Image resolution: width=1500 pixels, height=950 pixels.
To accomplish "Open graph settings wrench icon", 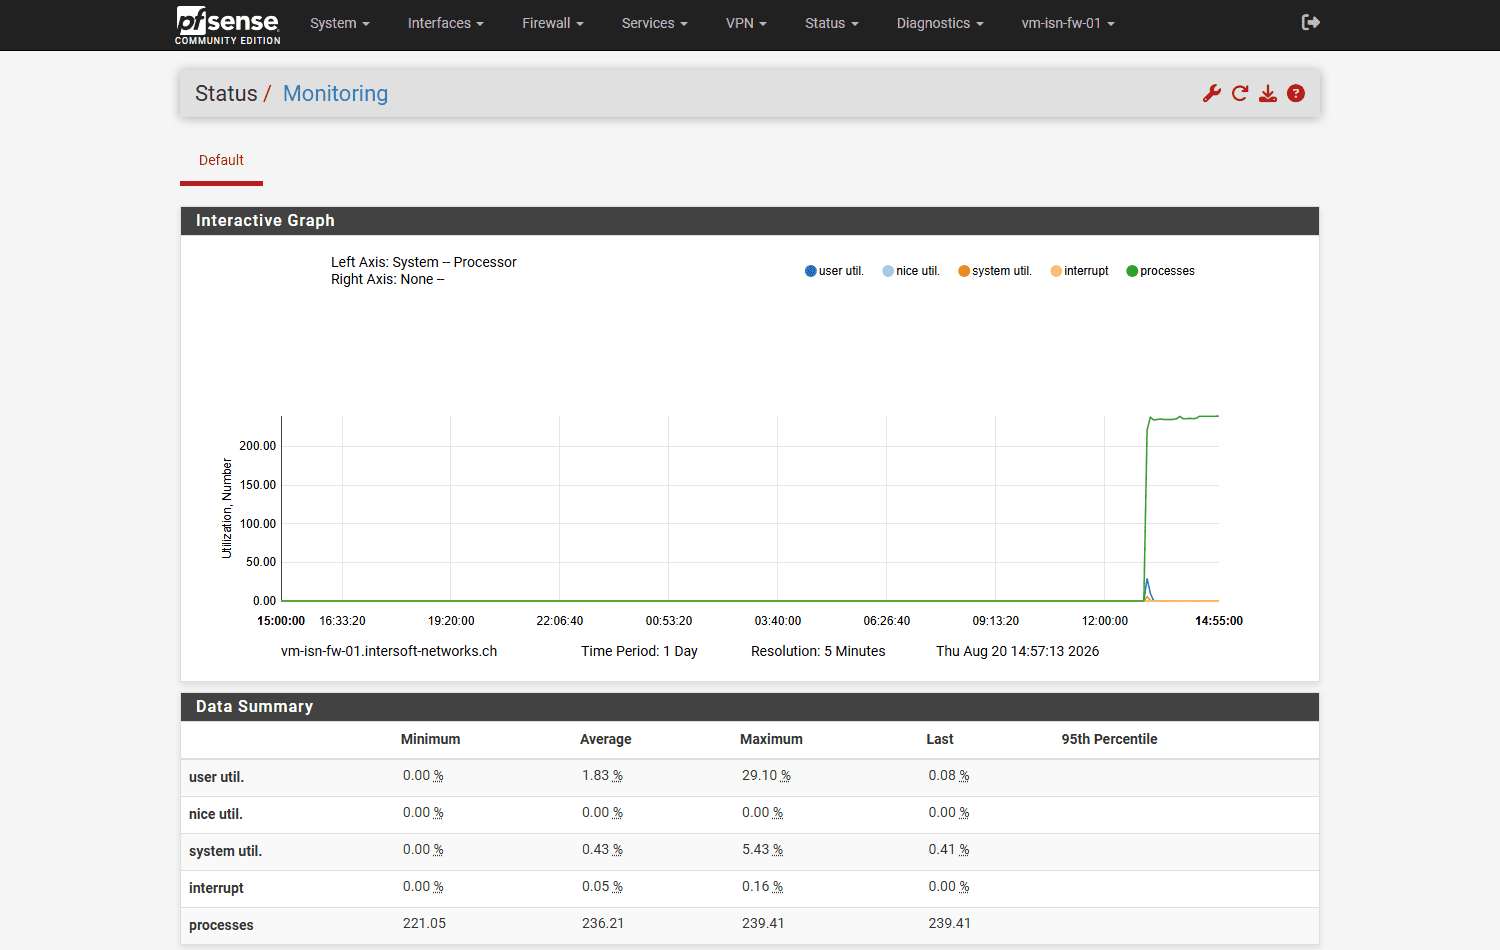I will point(1212,93).
